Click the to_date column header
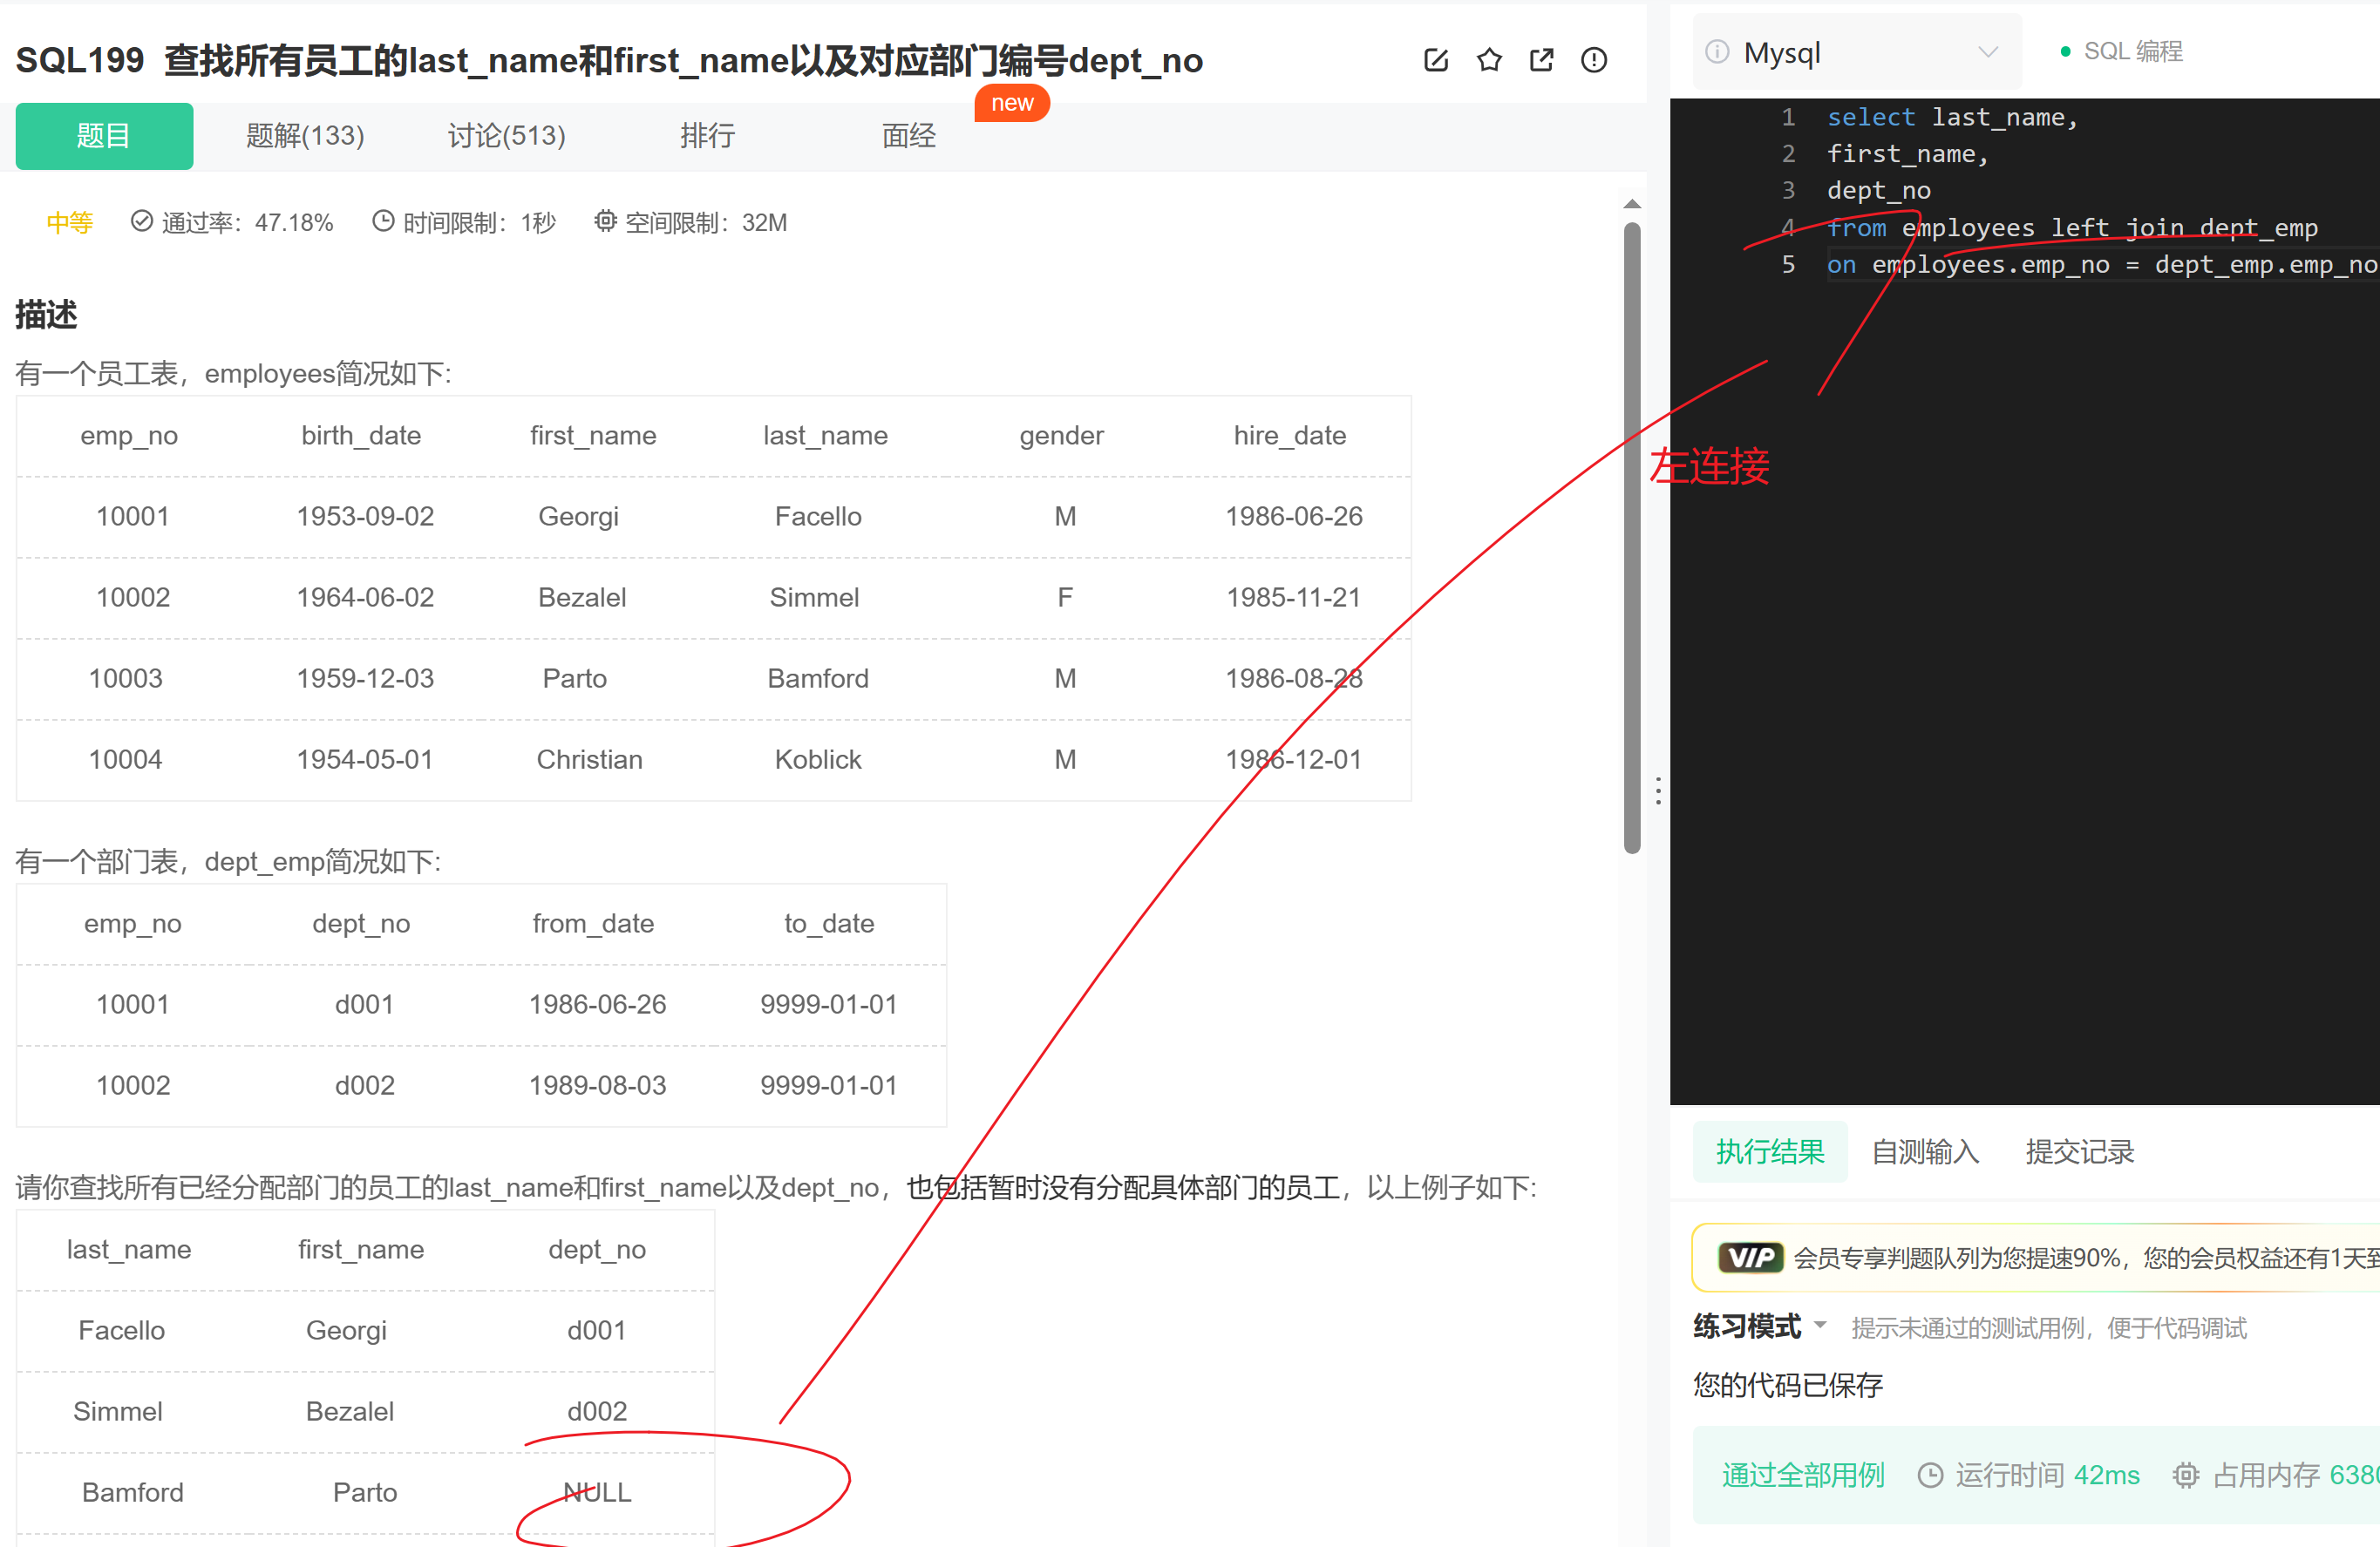This screenshot has height=1547, width=2380. click(829, 923)
